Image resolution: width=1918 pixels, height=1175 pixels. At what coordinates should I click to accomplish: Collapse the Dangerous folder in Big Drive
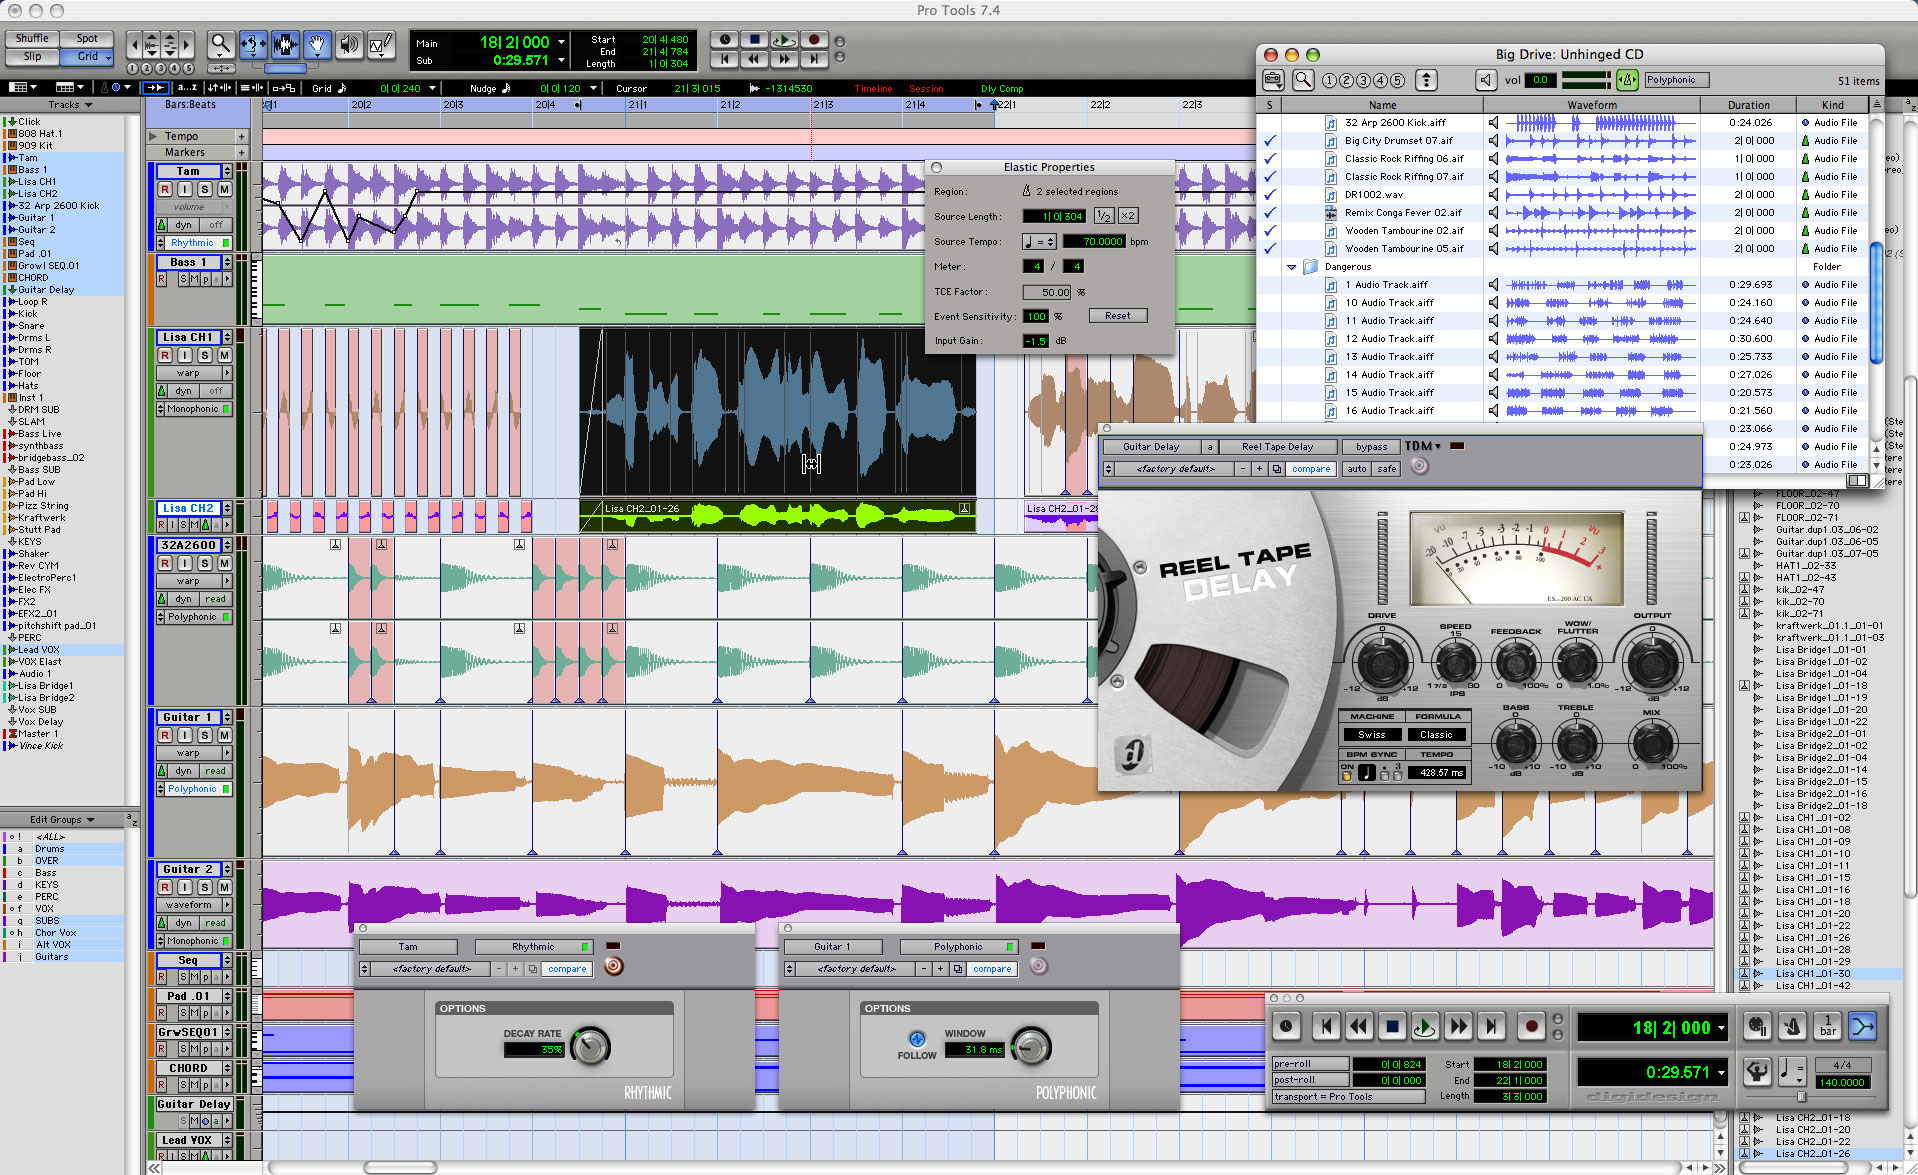[x=1291, y=267]
